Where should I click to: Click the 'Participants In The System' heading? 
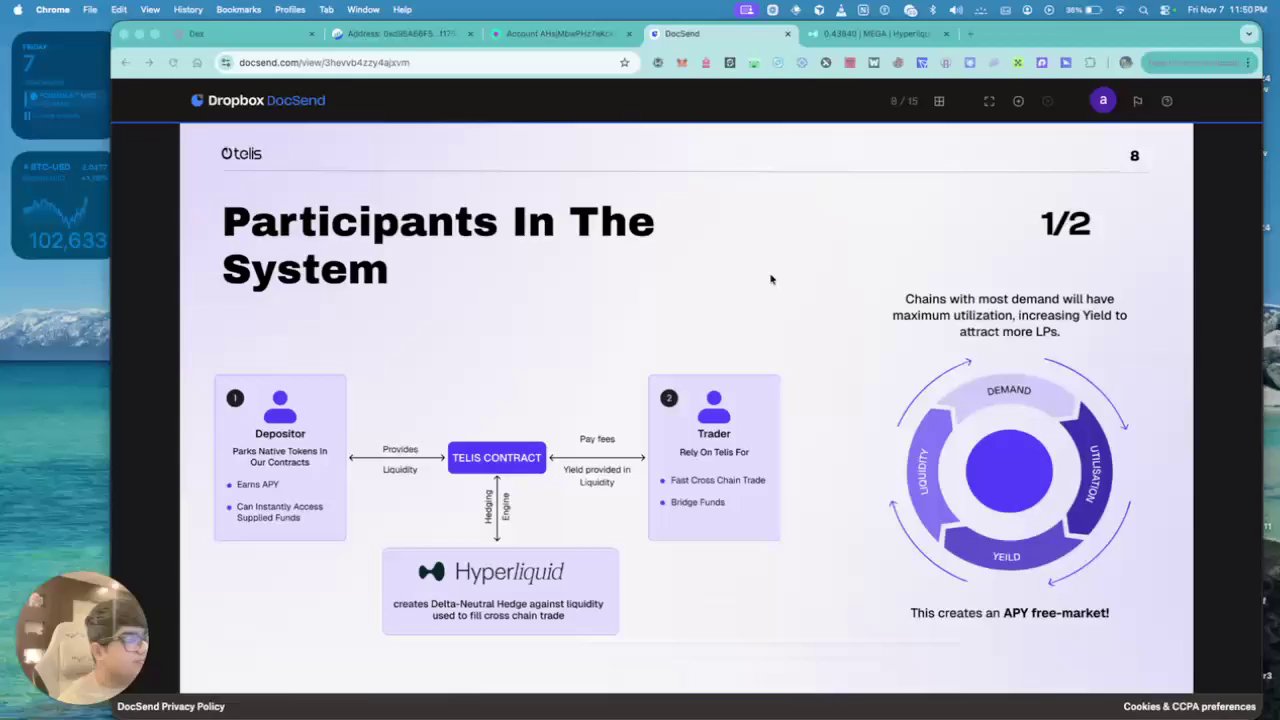(x=438, y=245)
